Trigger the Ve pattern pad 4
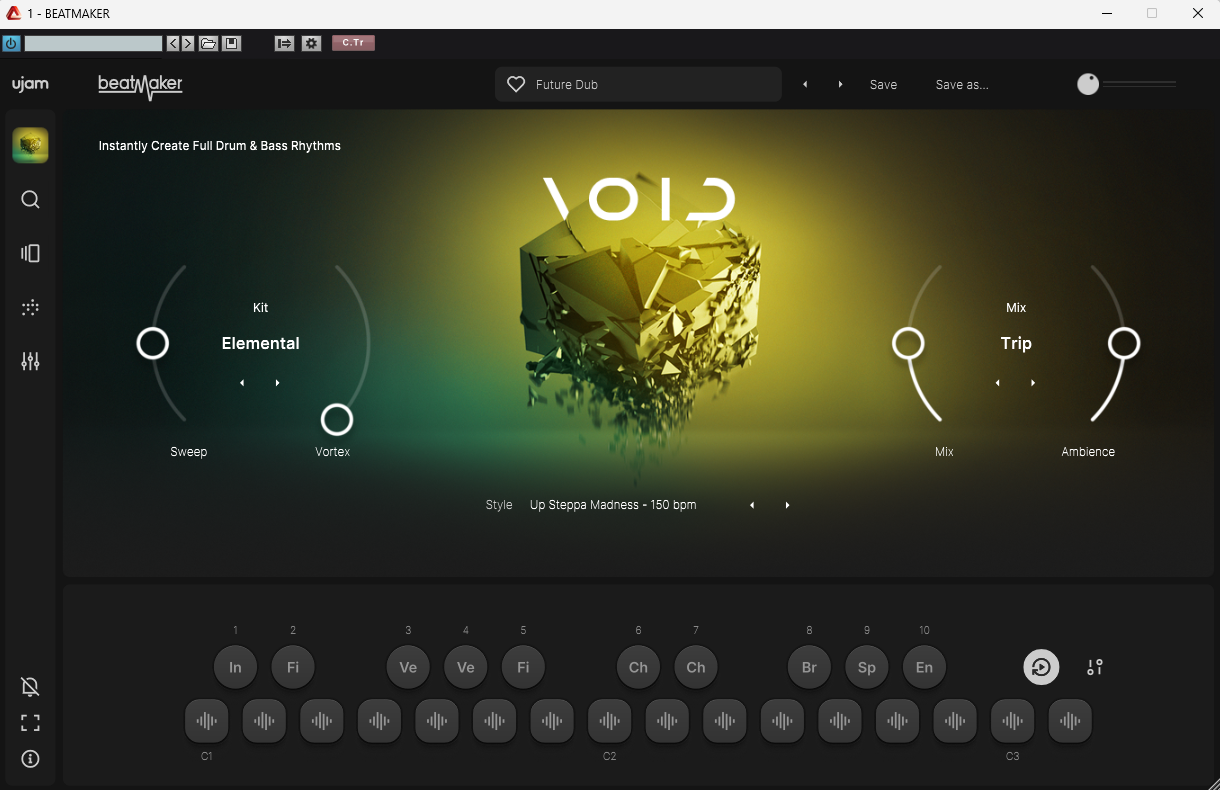 point(466,667)
